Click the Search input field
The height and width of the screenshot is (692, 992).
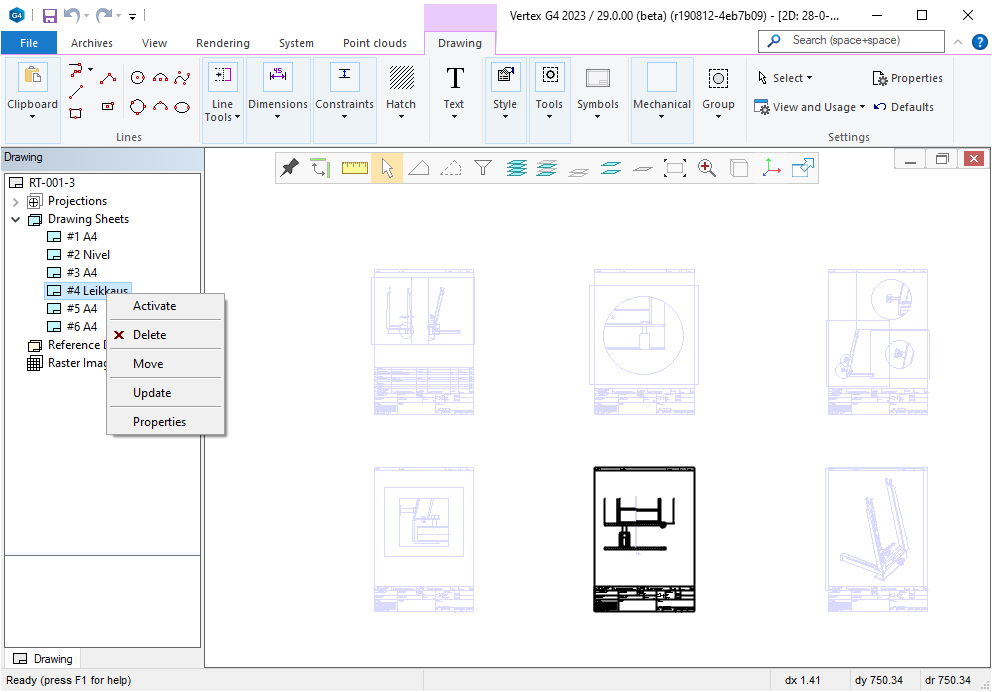coord(860,41)
